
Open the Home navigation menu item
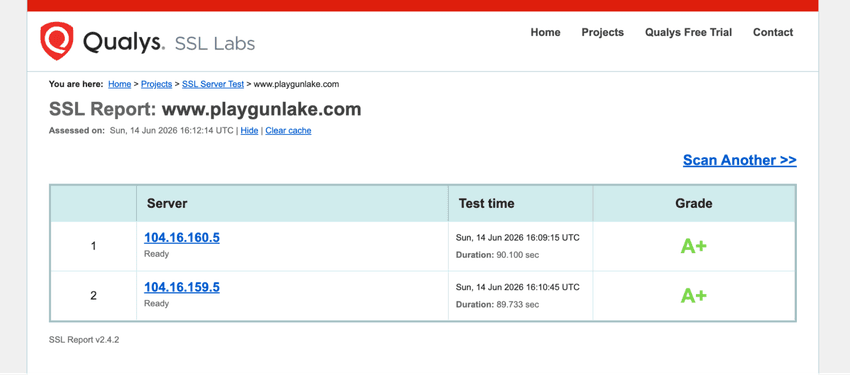545,33
